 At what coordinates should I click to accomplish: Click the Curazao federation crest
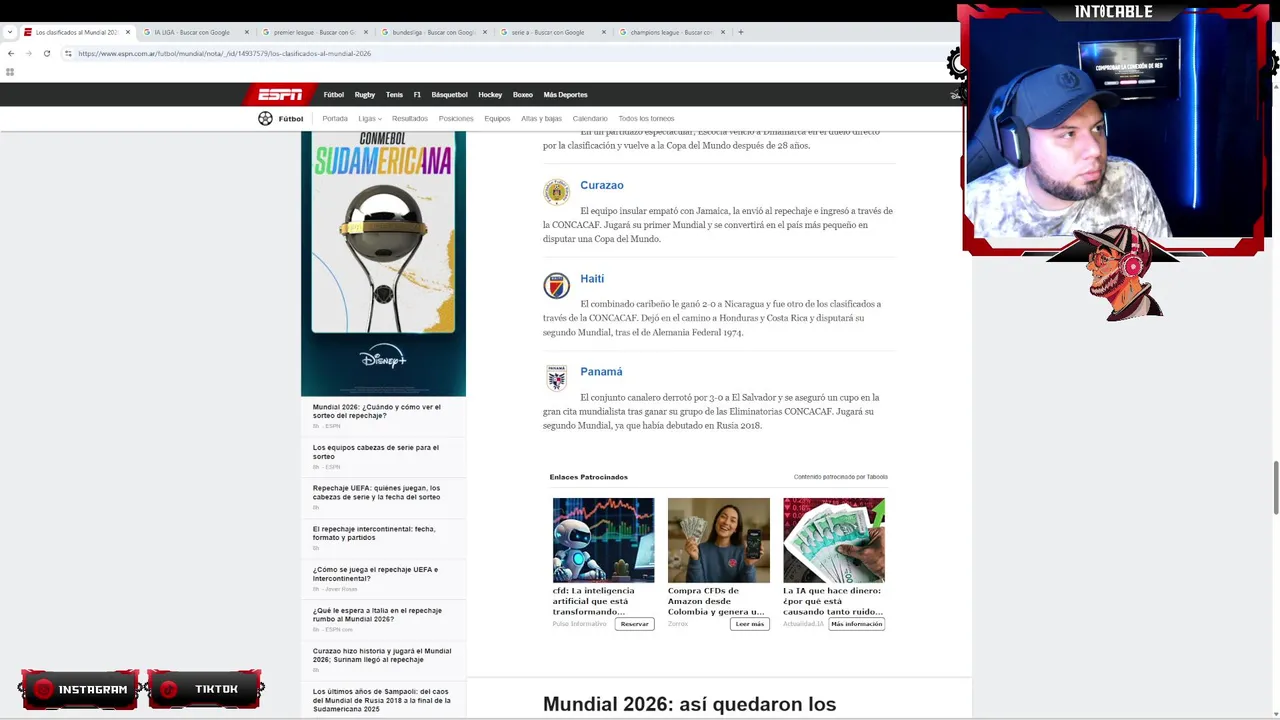[x=556, y=192]
